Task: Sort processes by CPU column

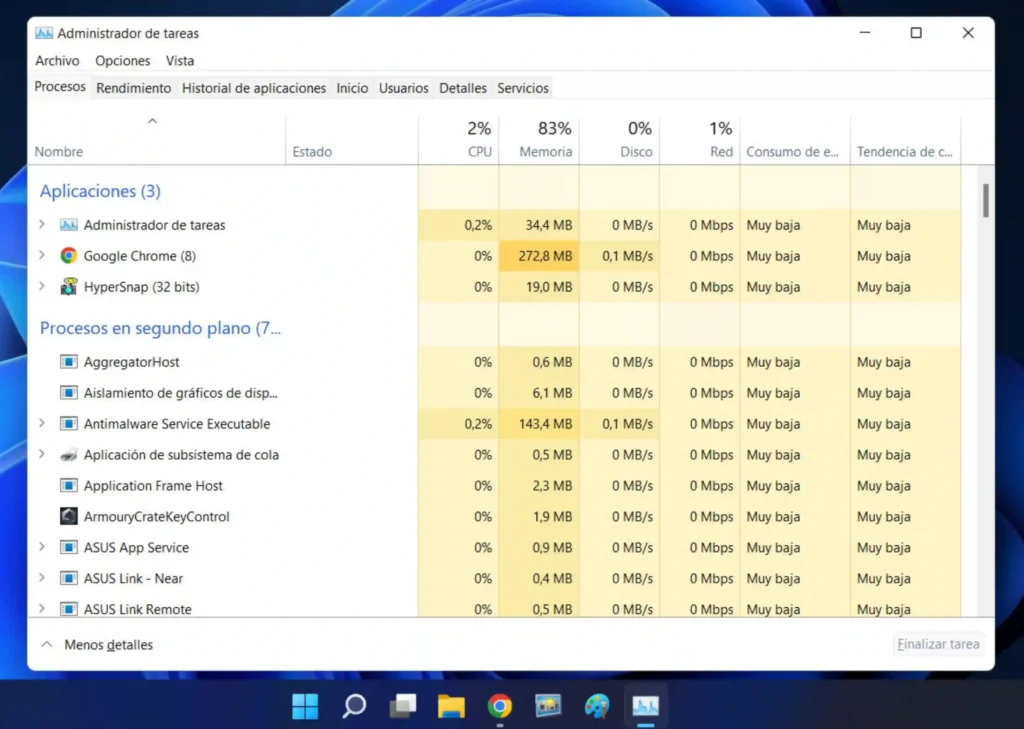Action: [458, 140]
